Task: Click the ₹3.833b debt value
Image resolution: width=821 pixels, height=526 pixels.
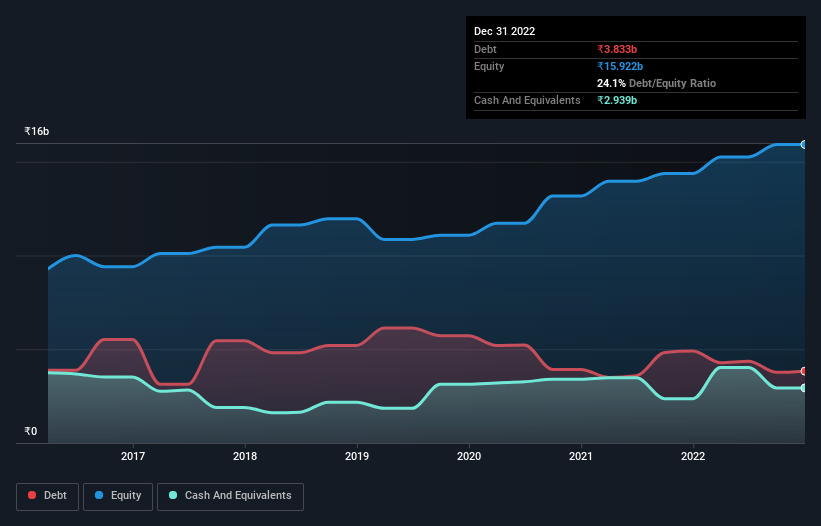Action: point(617,49)
